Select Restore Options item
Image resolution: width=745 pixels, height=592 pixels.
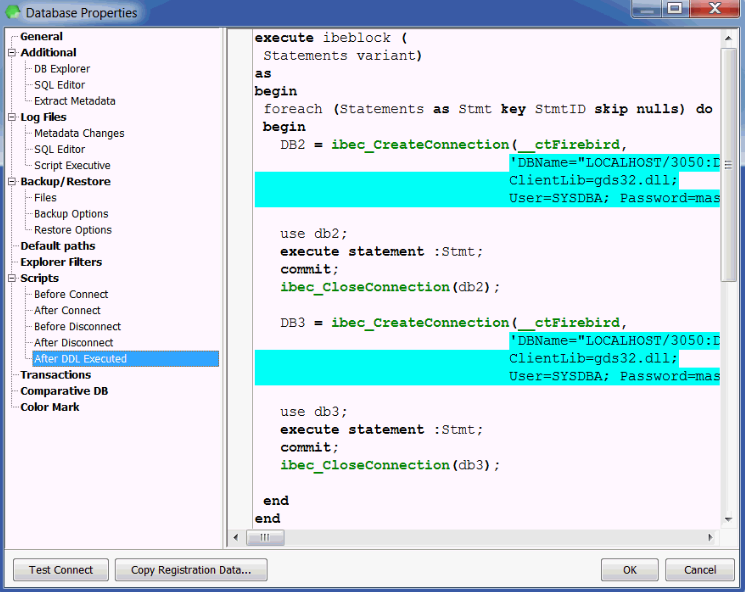tap(73, 230)
